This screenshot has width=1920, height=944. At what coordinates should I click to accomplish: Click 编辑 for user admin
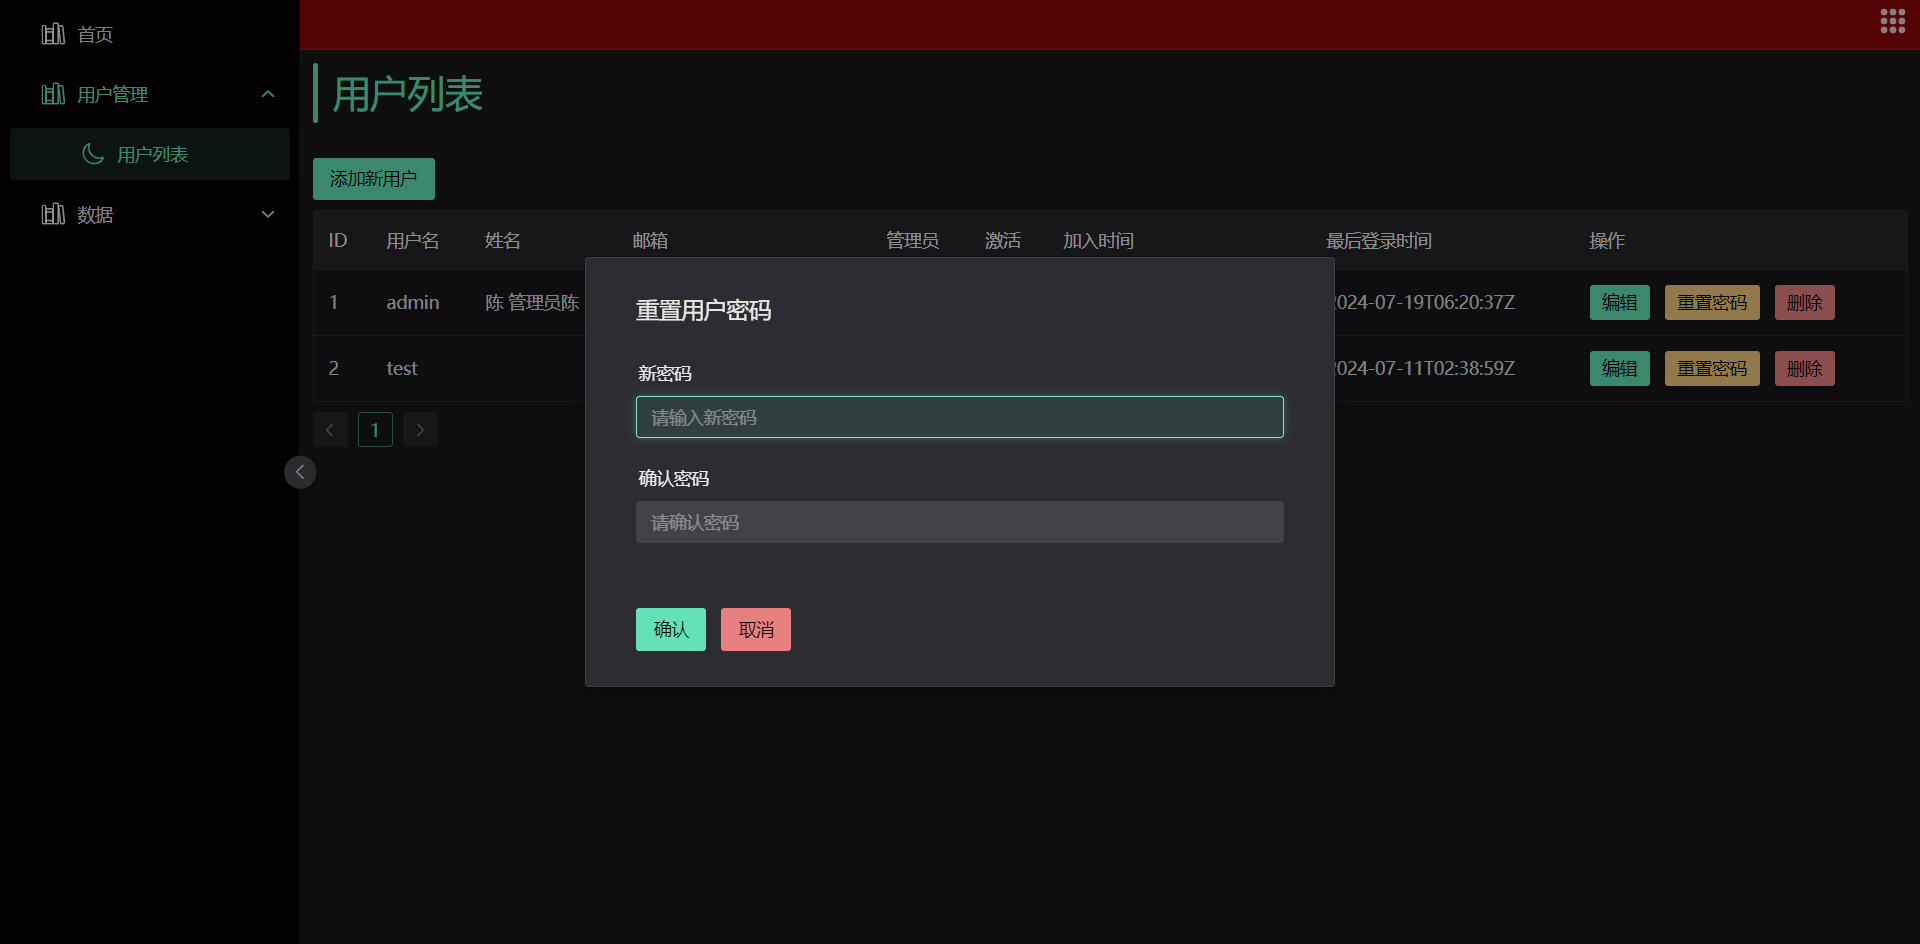[1618, 302]
